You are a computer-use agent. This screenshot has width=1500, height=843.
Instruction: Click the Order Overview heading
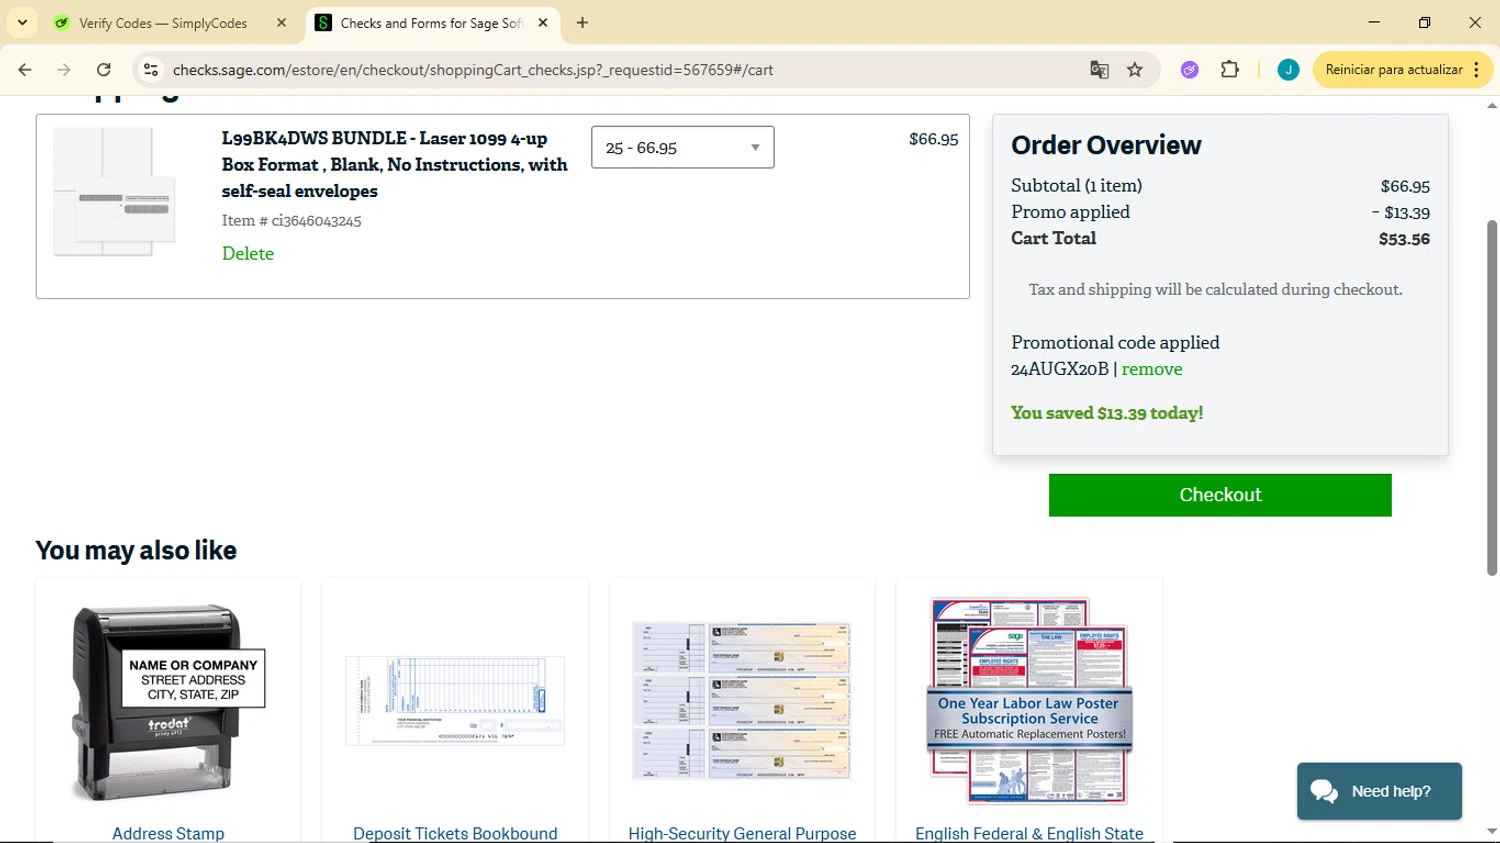pyautogui.click(x=1106, y=145)
